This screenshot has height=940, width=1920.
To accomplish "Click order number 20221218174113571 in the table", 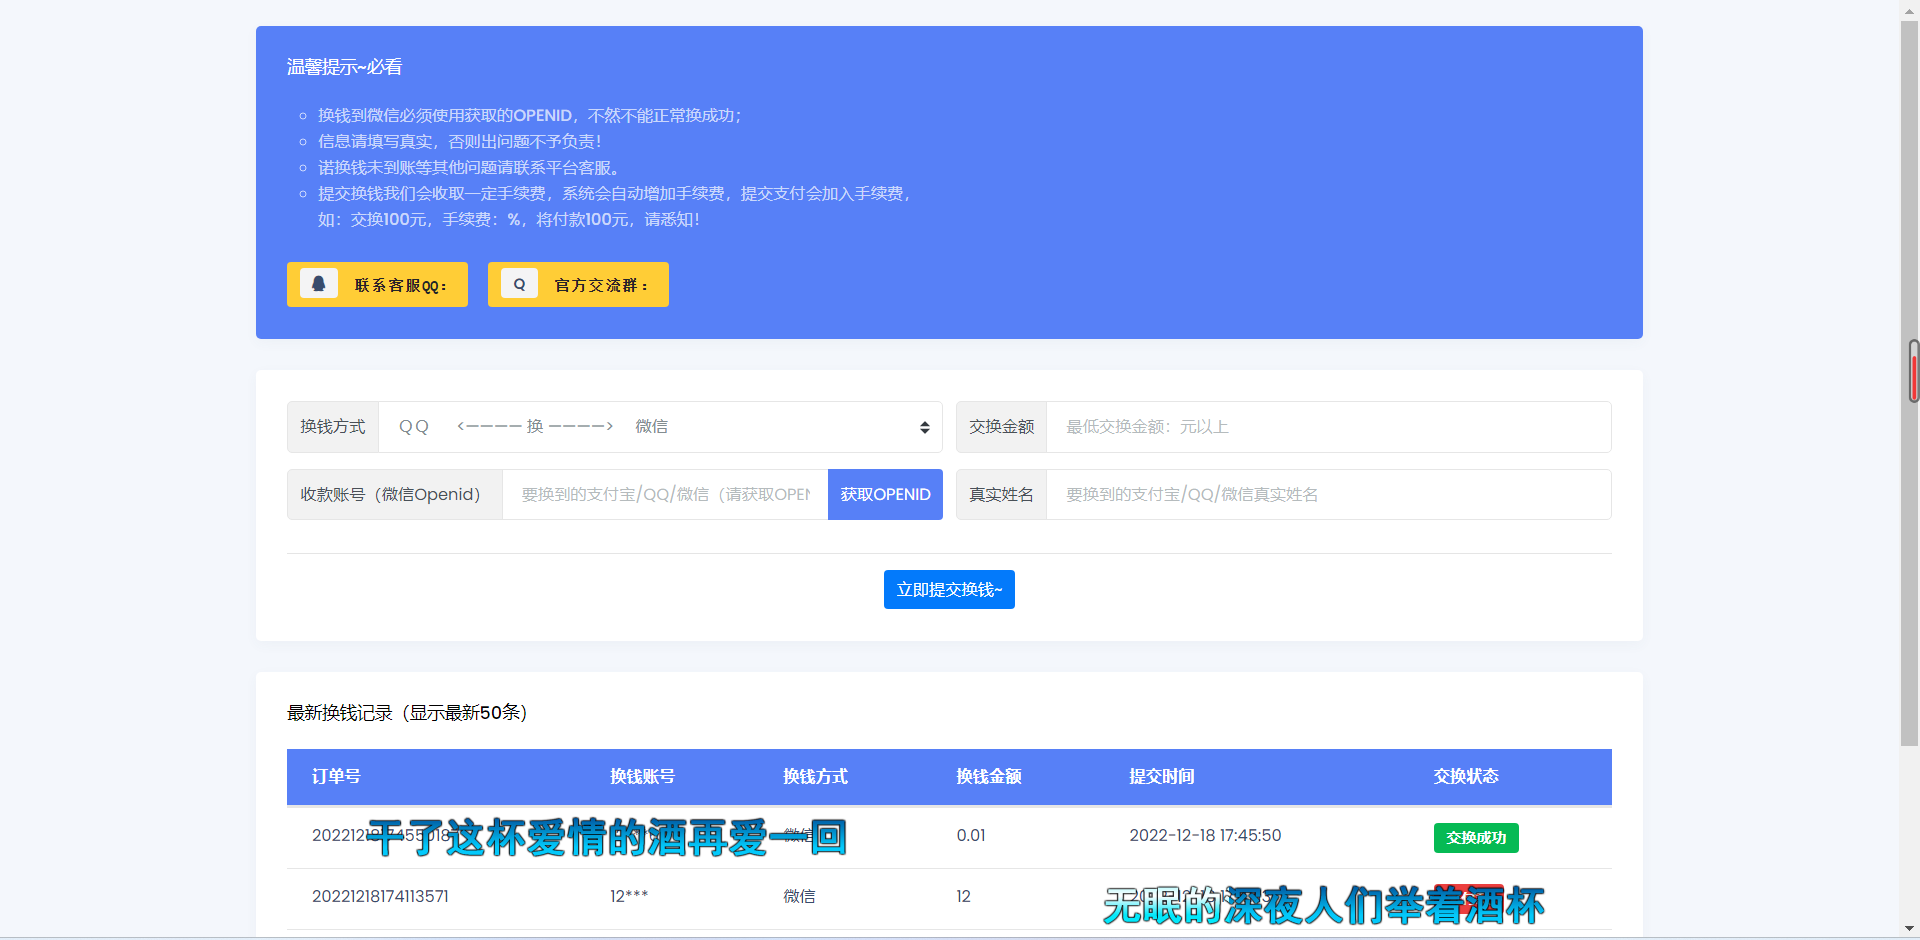I will [x=380, y=896].
